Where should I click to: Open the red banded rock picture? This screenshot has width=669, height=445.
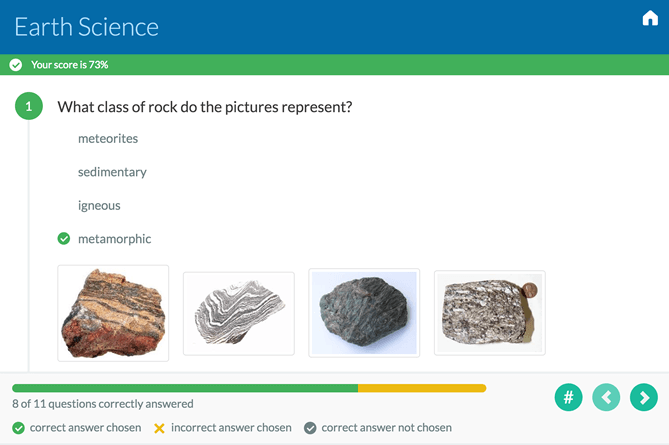tap(113, 312)
